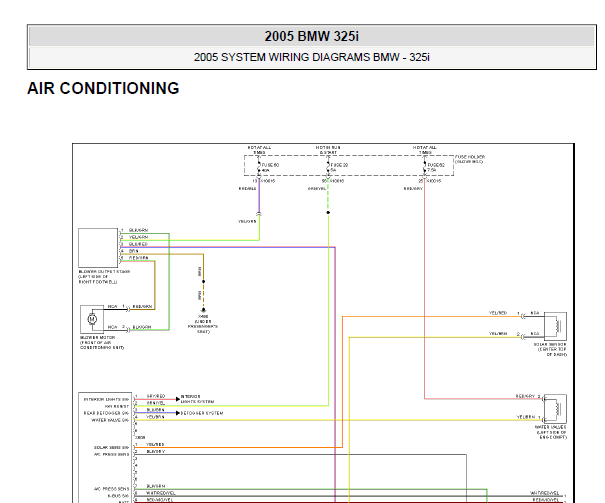The image size is (605, 503).
Task: Click the arrow pointing to Defogger System
Action: click(x=177, y=413)
